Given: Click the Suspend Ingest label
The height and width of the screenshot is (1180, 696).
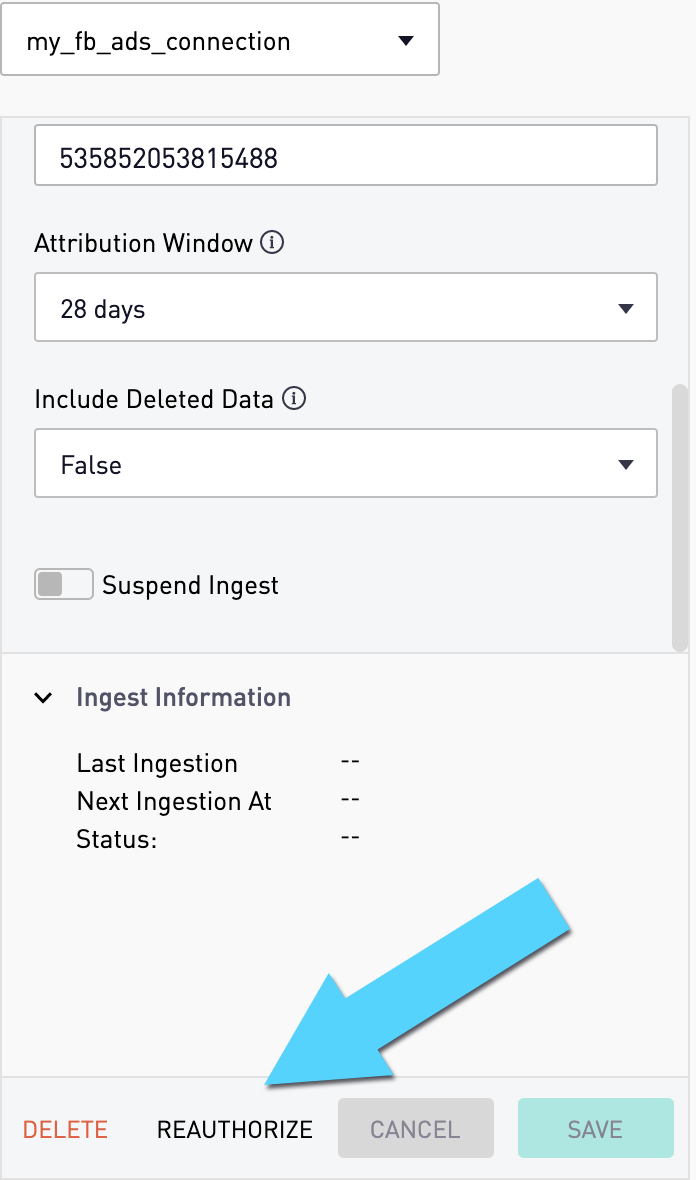Looking at the screenshot, I should point(190,585).
